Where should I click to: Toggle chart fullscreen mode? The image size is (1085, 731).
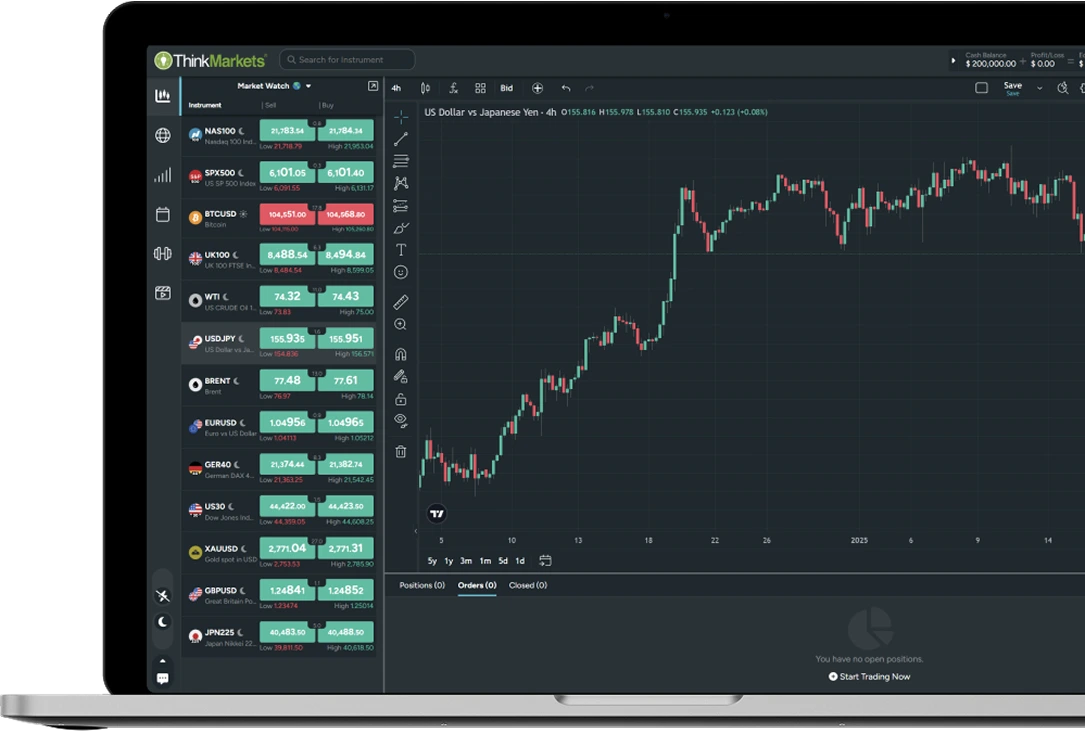tap(981, 88)
